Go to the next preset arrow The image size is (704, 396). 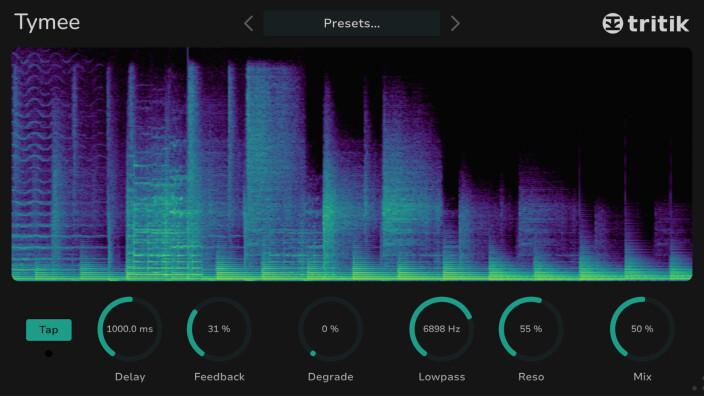(x=455, y=23)
